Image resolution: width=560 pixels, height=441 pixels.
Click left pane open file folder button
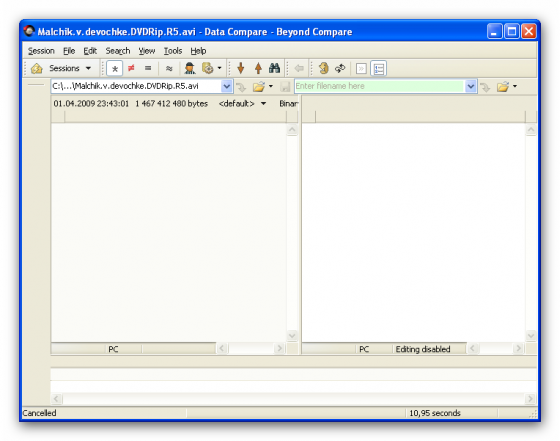click(x=259, y=86)
